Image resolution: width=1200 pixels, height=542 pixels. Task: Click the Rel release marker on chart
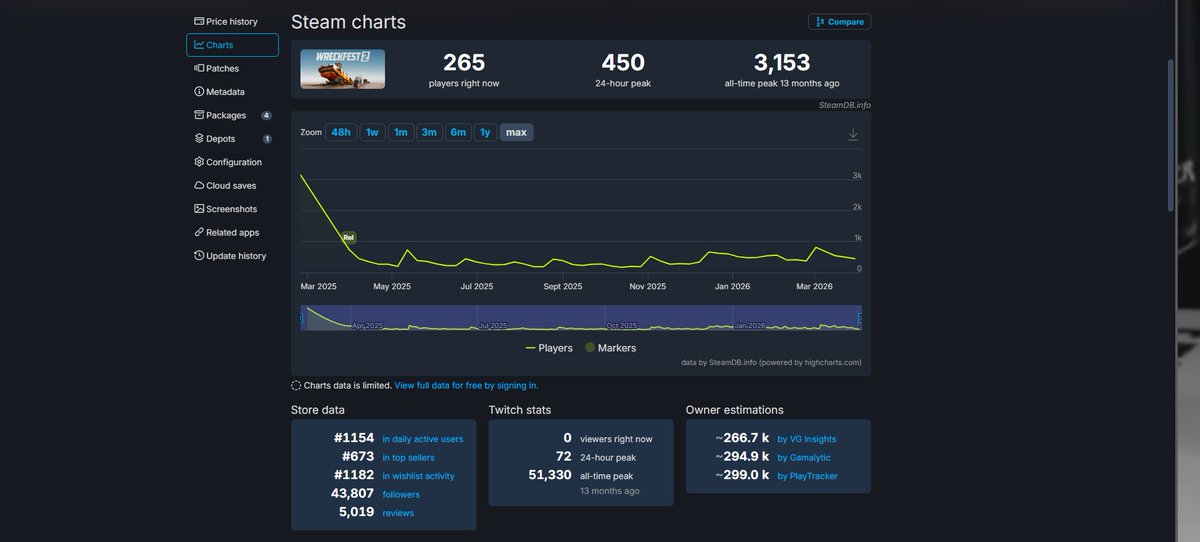click(349, 237)
